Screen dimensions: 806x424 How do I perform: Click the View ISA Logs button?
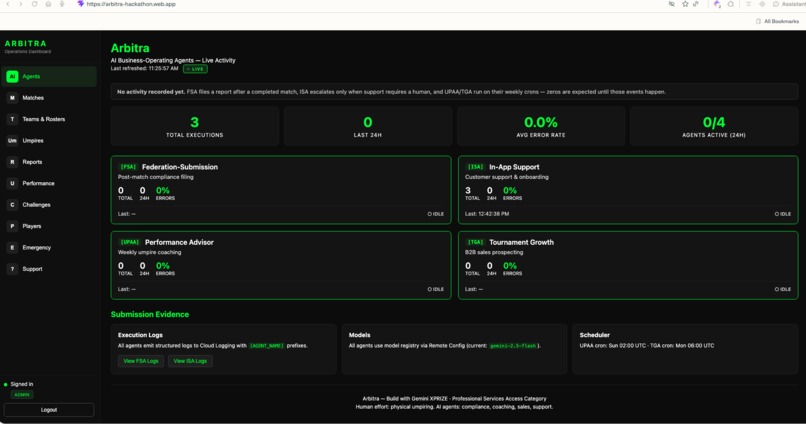190,361
